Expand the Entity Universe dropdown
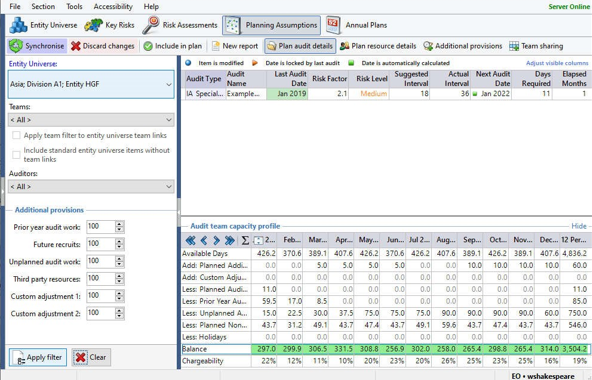592x380 pixels. click(x=169, y=84)
